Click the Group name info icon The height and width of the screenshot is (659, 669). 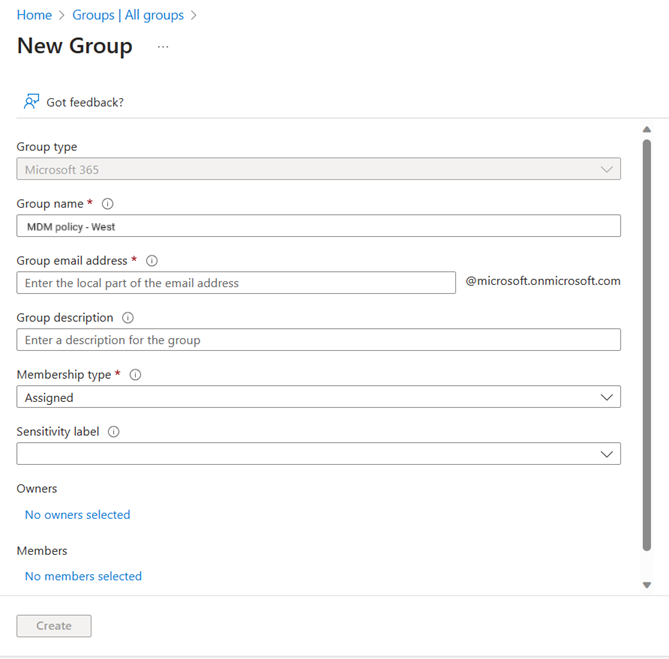[x=108, y=204]
